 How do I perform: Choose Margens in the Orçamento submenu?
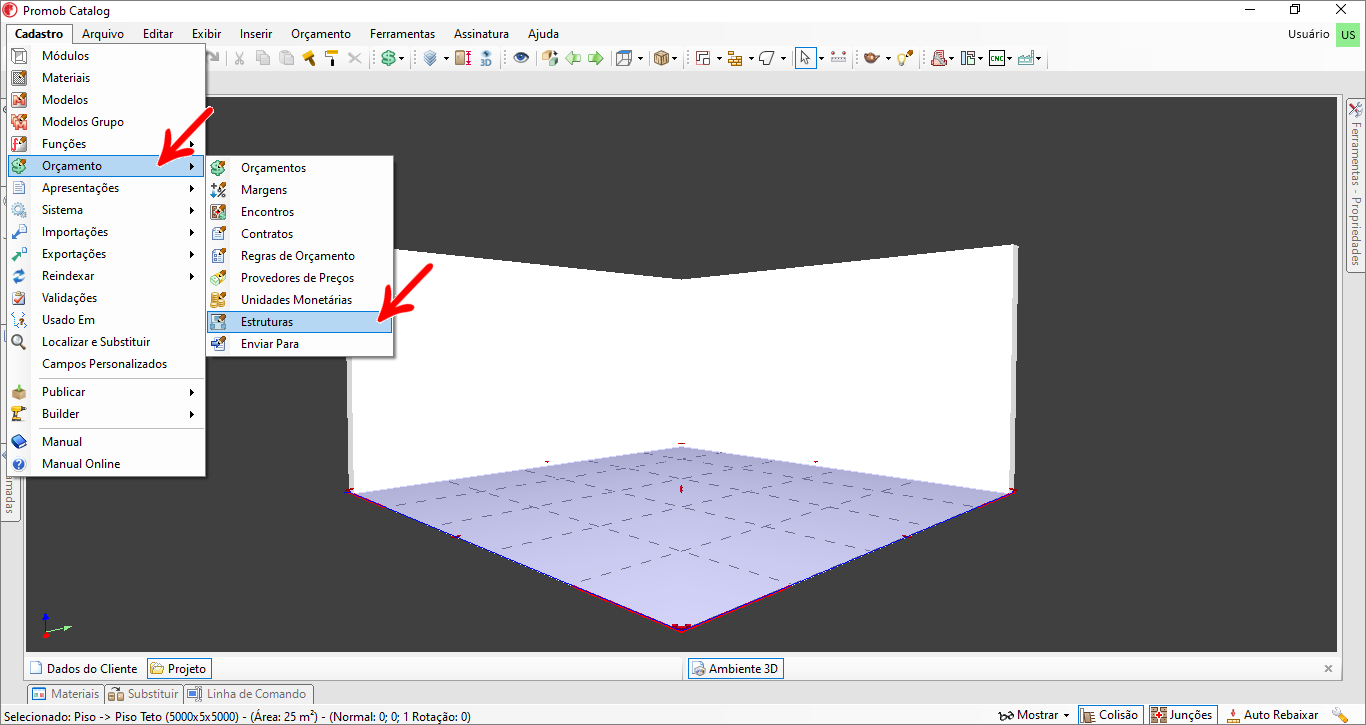pyautogui.click(x=300, y=190)
